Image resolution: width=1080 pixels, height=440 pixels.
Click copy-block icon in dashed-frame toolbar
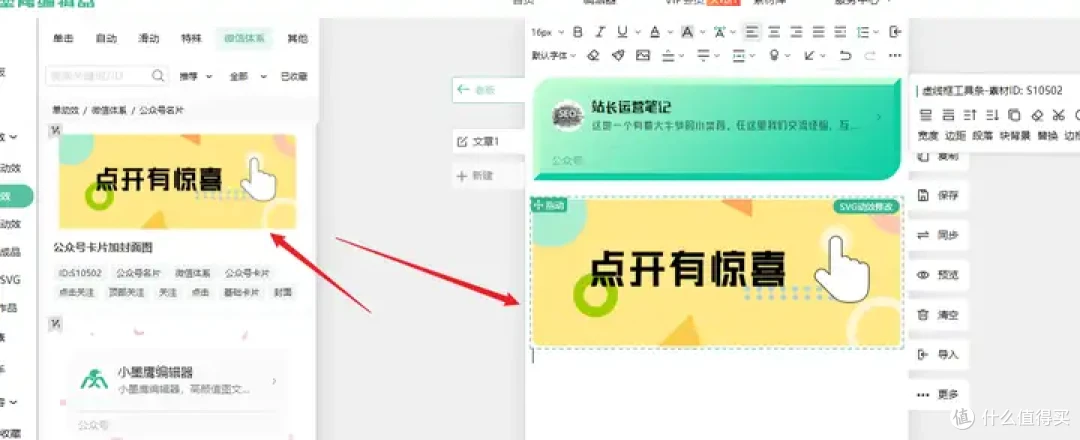click(x=1014, y=115)
